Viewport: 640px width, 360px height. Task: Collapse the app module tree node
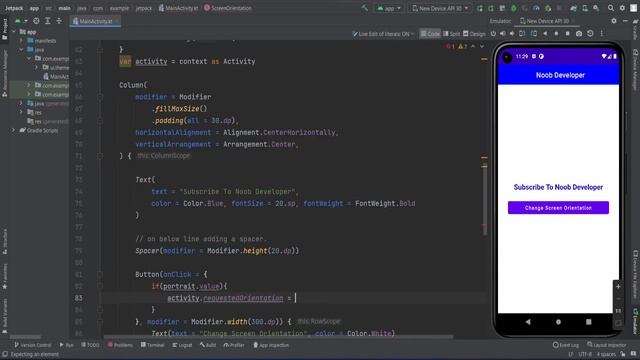click(x=14, y=32)
